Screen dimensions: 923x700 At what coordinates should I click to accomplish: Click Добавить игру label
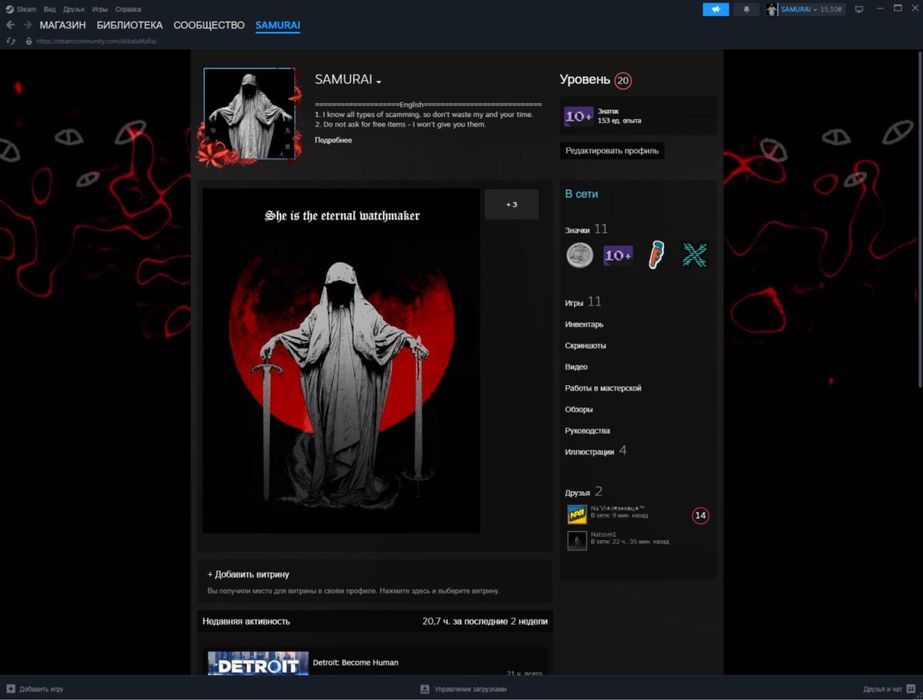point(41,689)
